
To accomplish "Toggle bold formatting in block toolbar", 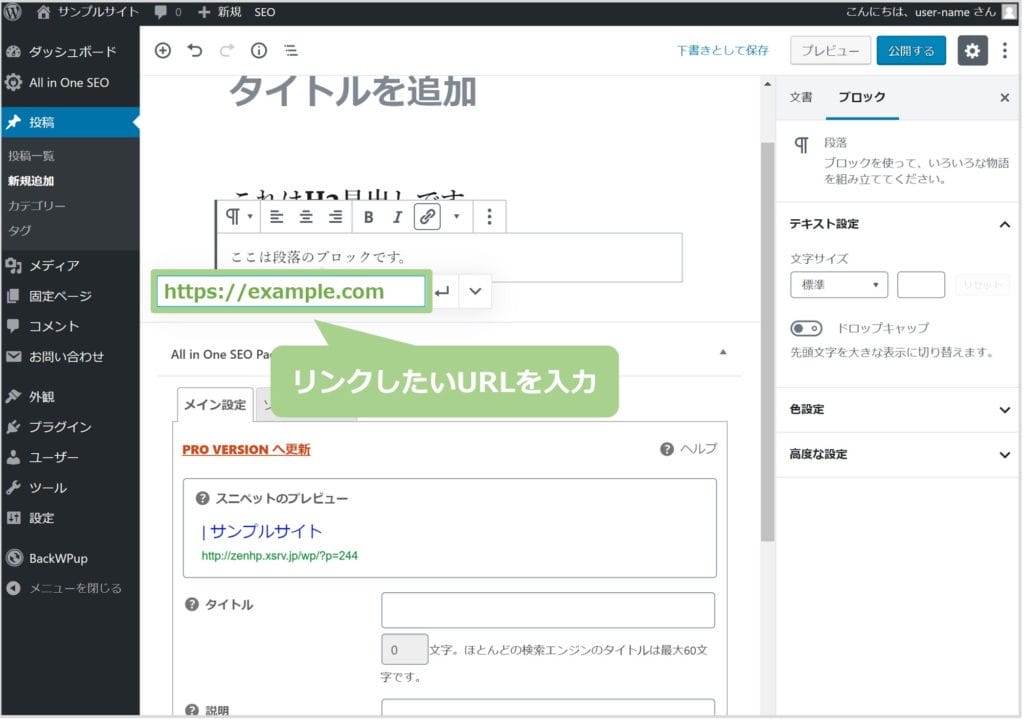I will pyautogui.click(x=368, y=217).
